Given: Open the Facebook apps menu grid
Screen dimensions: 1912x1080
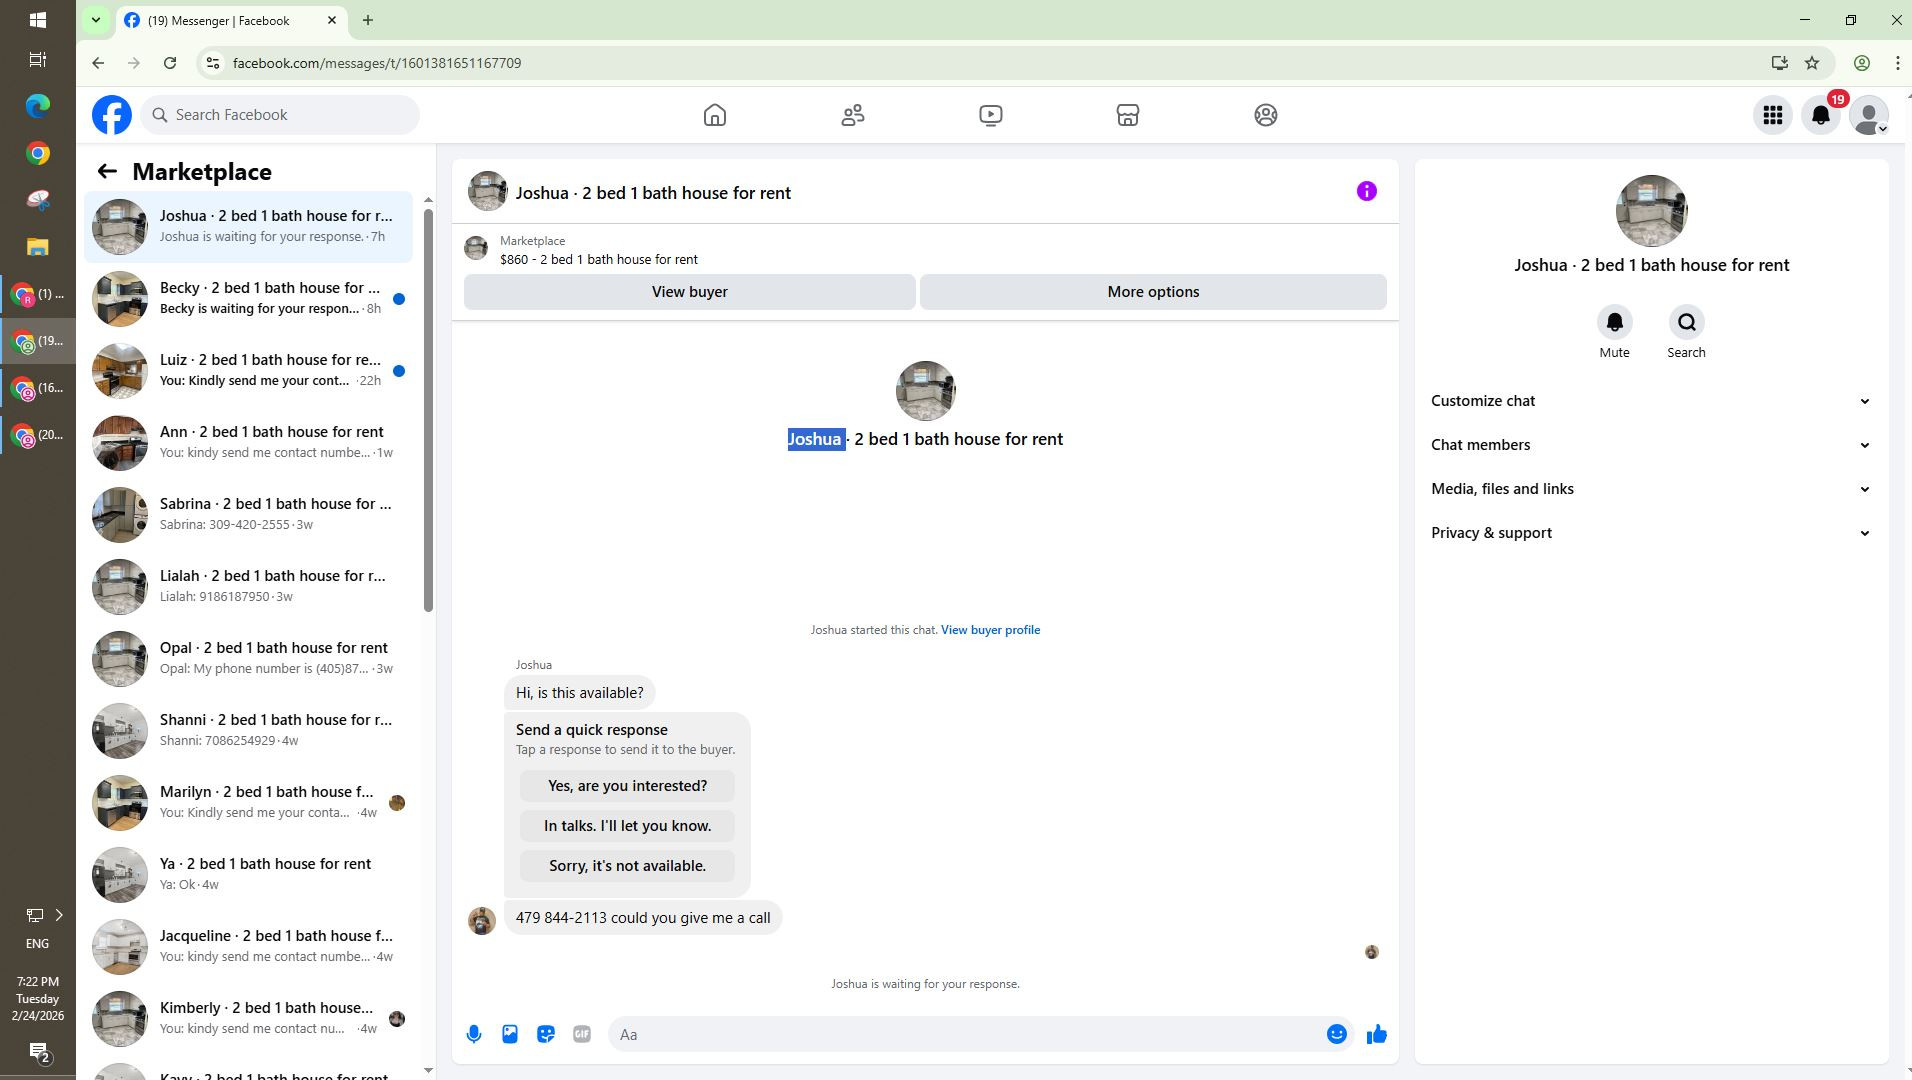Looking at the screenshot, I should pos(1773,115).
